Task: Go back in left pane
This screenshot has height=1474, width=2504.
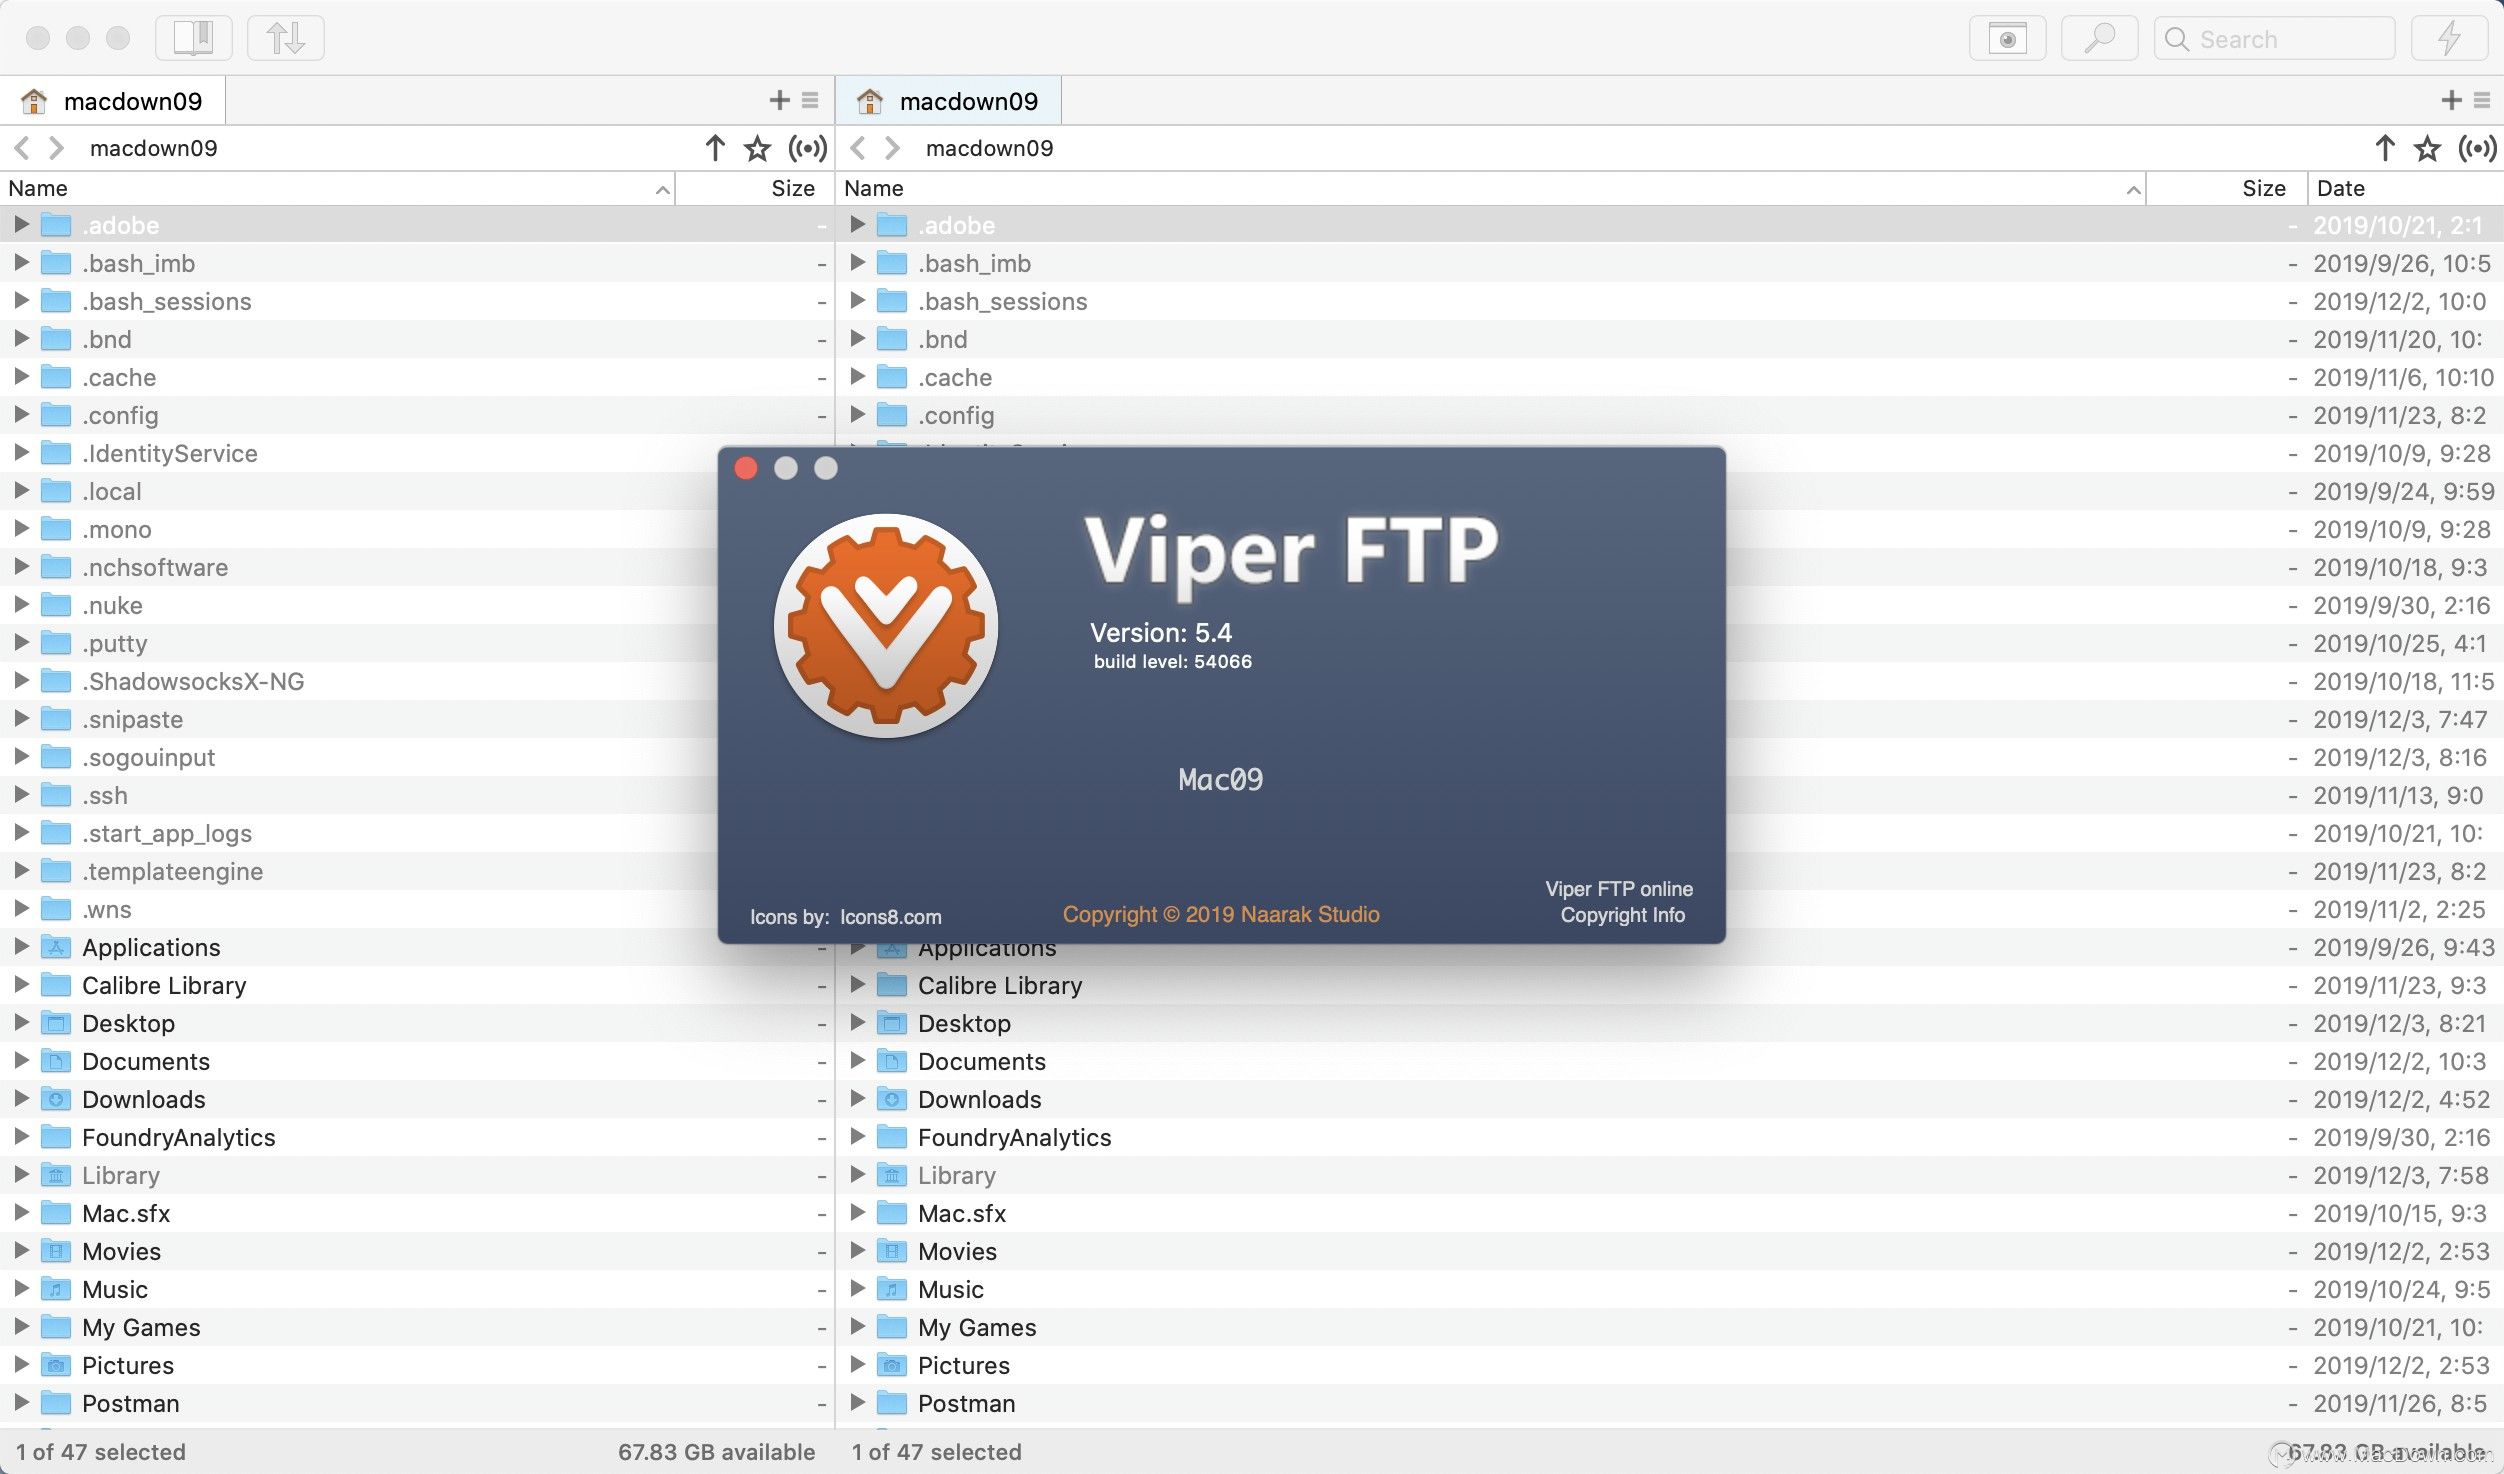Action: click(x=22, y=148)
